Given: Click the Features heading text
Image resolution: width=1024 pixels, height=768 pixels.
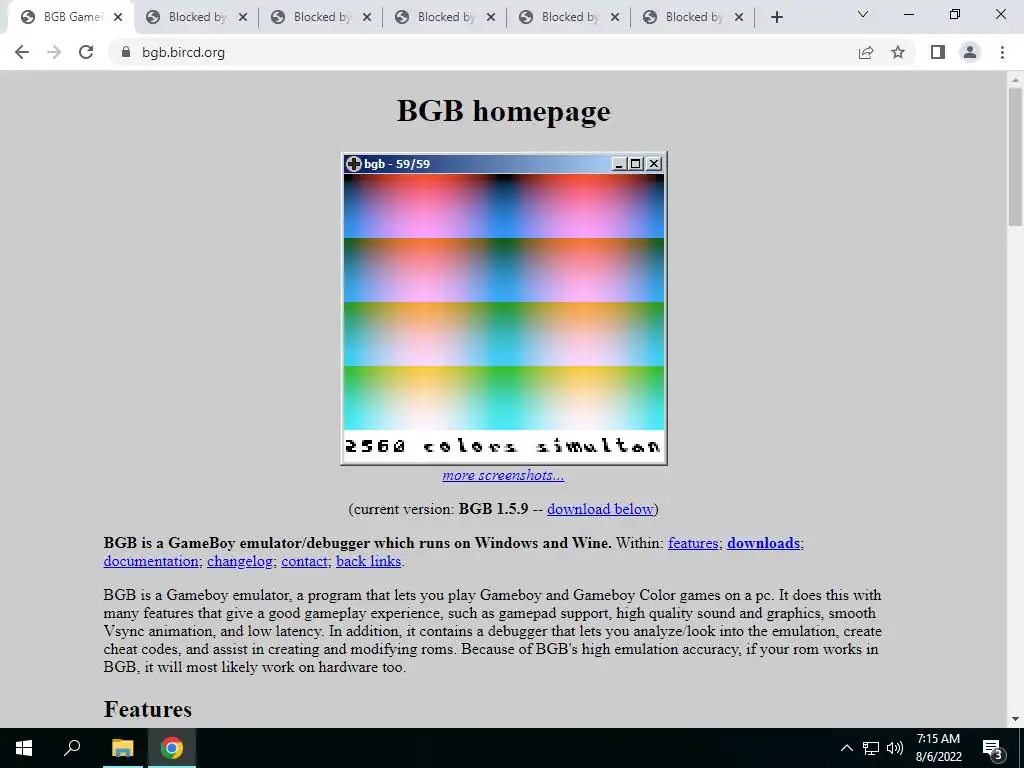Looking at the screenshot, I should tap(148, 709).
